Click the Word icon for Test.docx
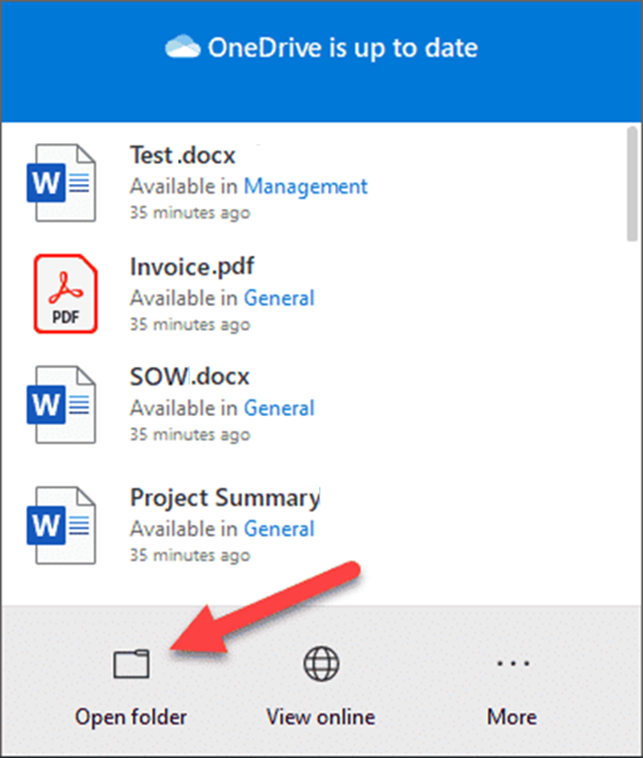This screenshot has width=643, height=758. click(61, 183)
